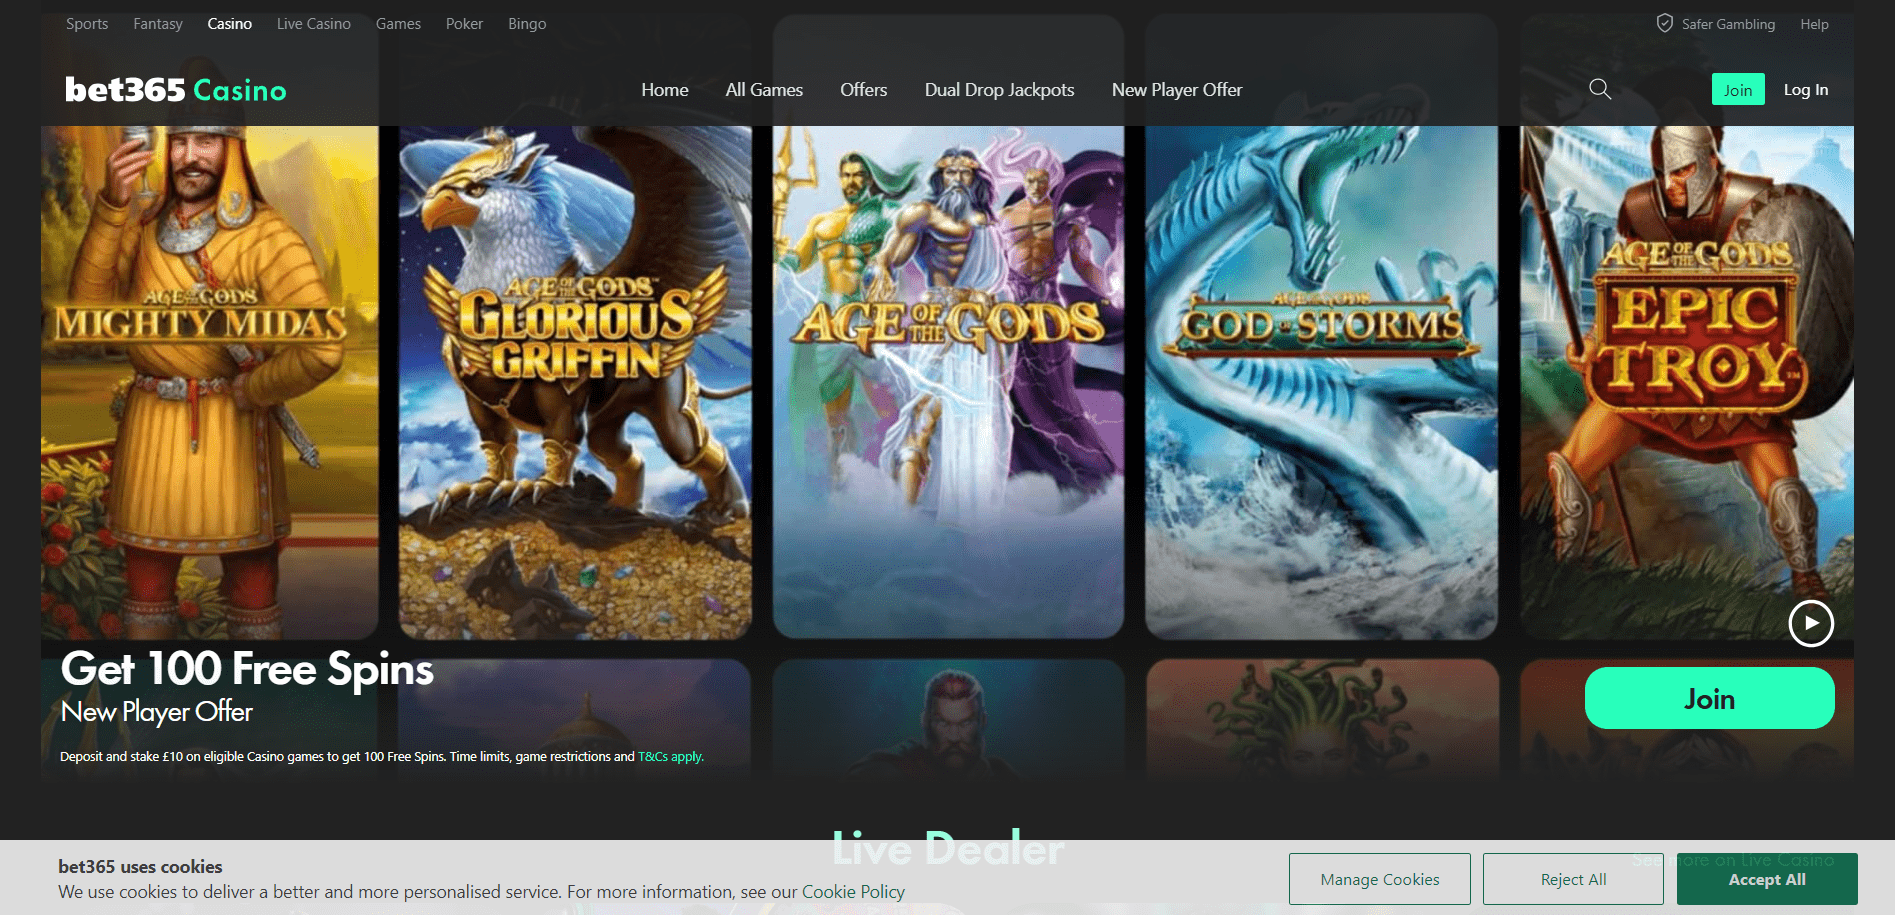The width and height of the screenshot is (1895, 915).
Task: Click the Get 100 Free Spins heading
Action: tap(247, 669)
